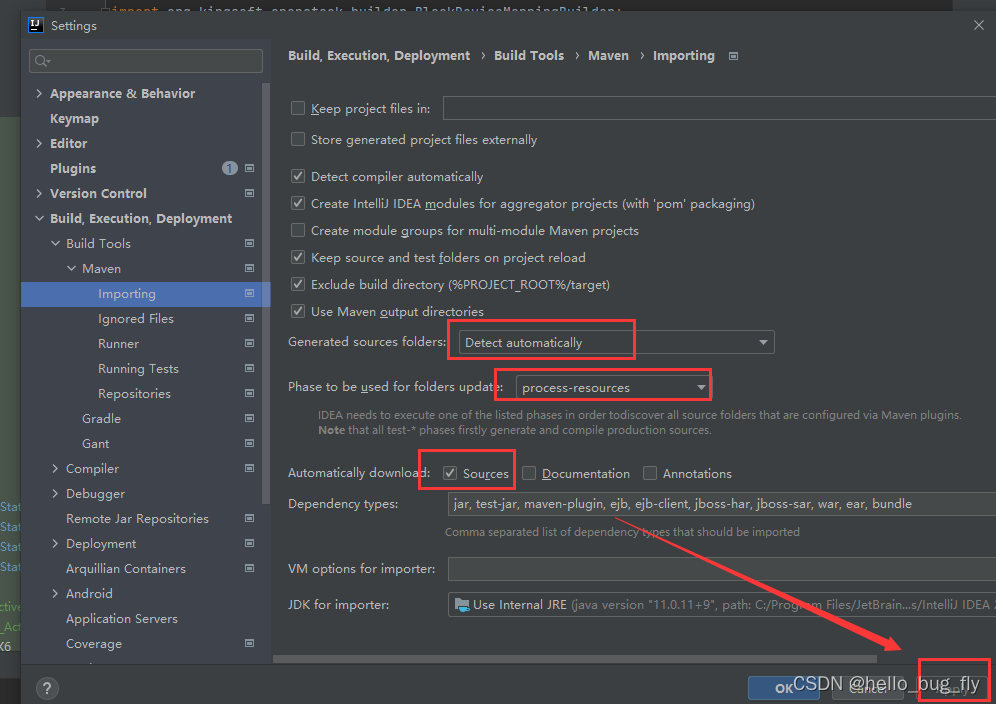
Task: Open Generated sources folders dropdown
Action: pyautogui.click(x=616, y=342)
